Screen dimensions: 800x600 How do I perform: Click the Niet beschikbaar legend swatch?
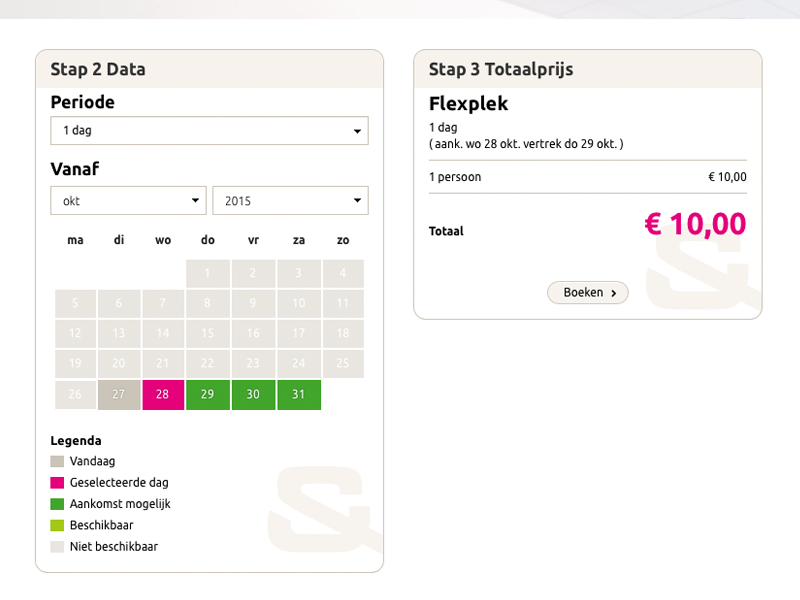(57, 546)
